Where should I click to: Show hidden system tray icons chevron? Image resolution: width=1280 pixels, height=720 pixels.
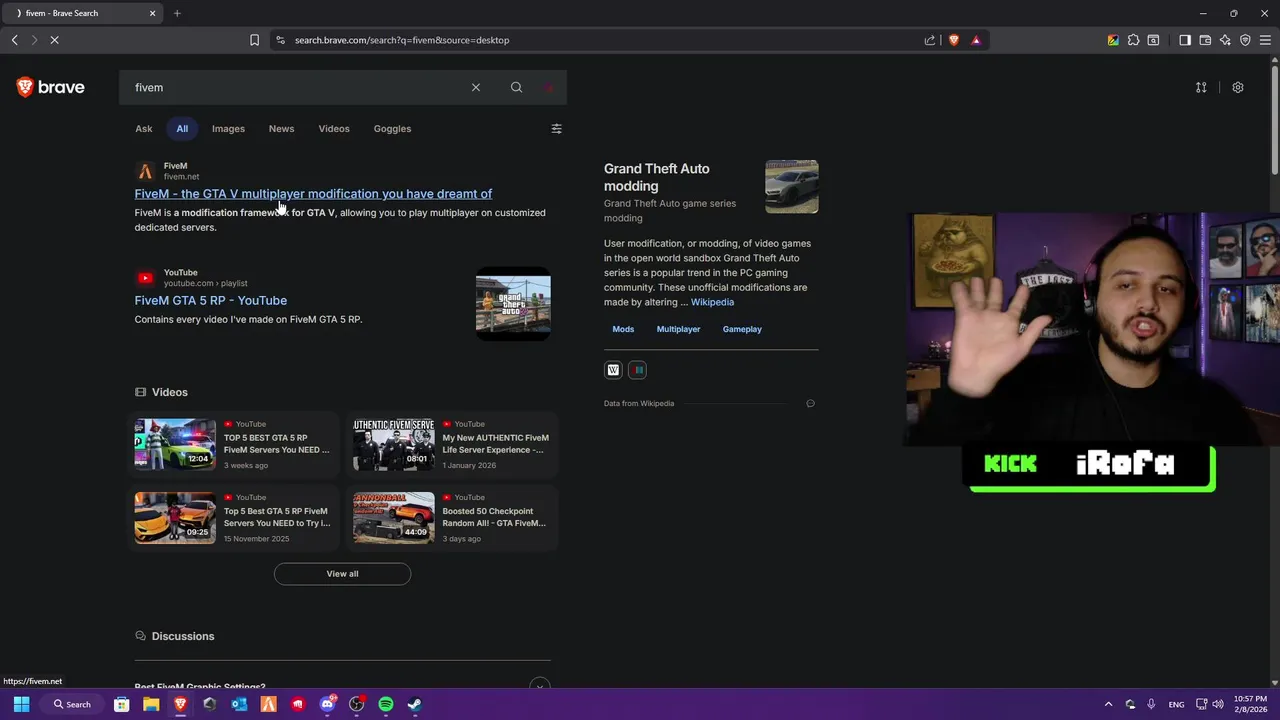(1108, 704)
